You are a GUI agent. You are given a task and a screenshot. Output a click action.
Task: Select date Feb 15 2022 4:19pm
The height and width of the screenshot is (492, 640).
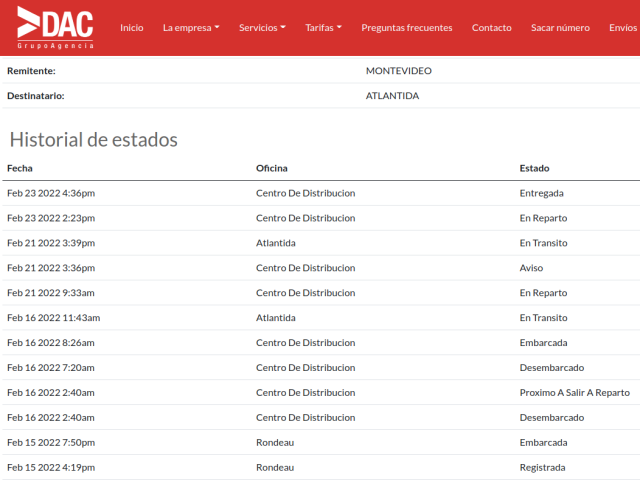(51, 467)
